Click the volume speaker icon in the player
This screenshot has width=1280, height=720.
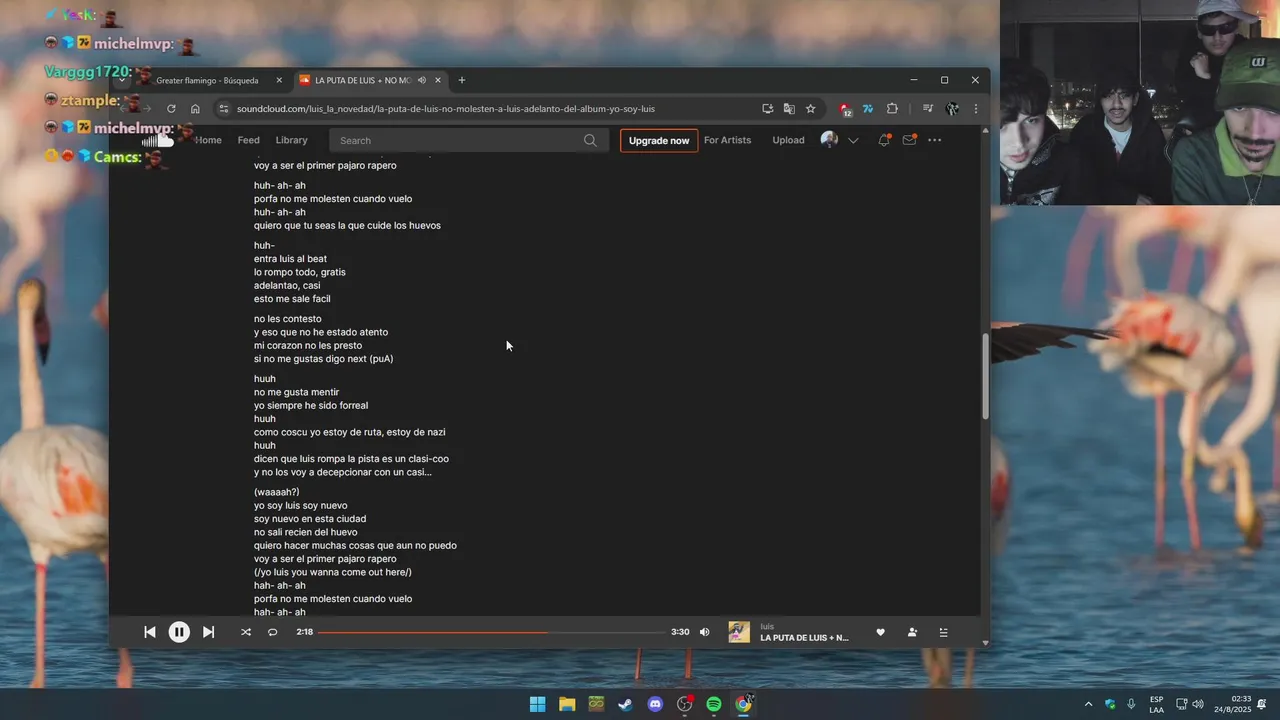704,632
